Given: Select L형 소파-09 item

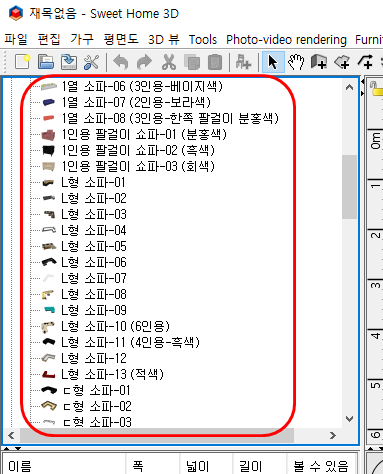Looking at the screenshot, I should (x=94, y=310).
